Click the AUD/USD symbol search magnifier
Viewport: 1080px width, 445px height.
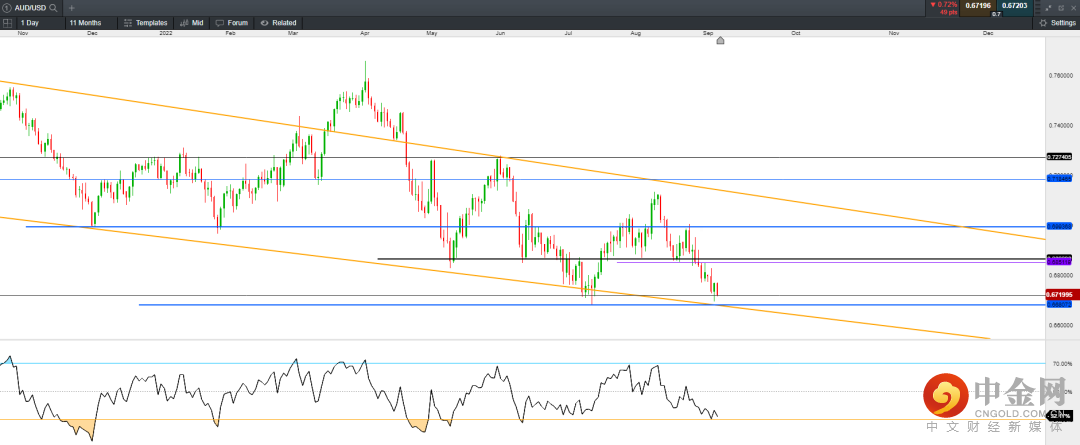[53, 7]
